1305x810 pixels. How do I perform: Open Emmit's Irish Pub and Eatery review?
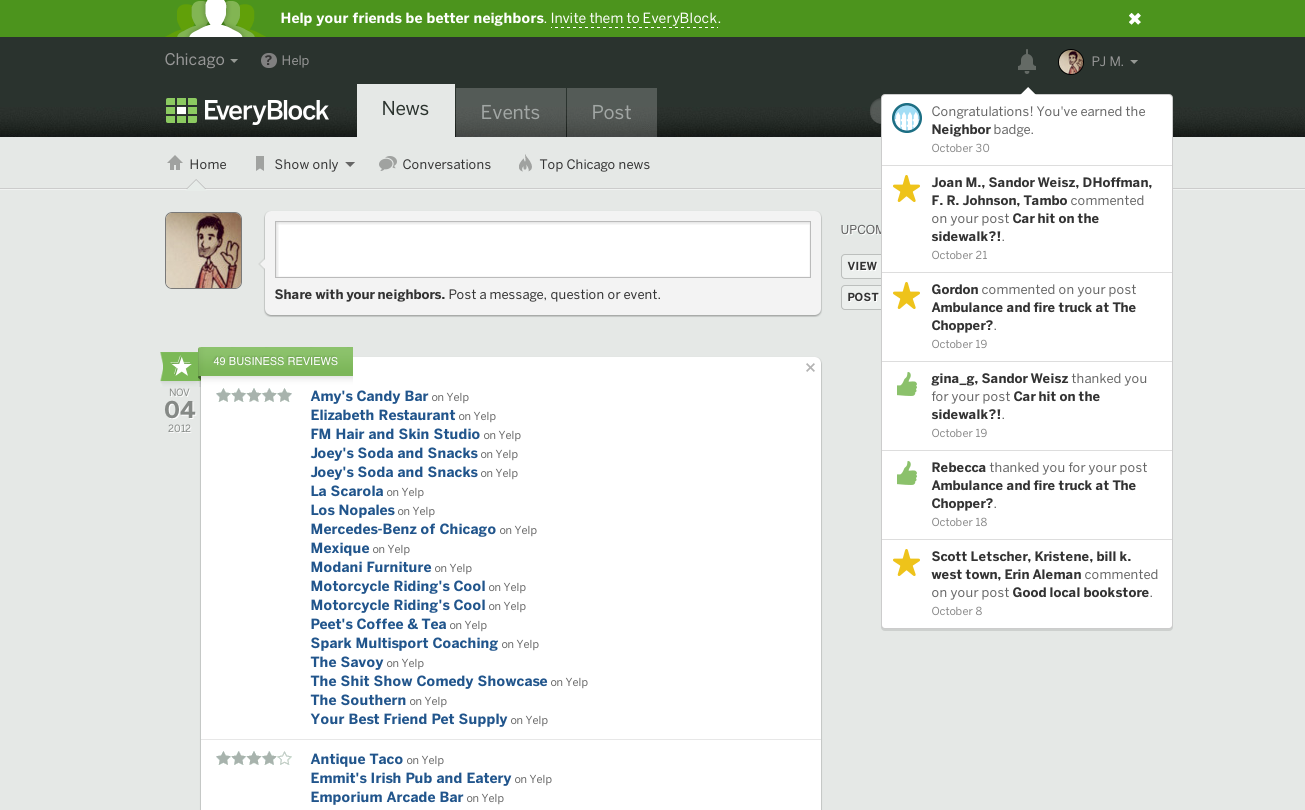(x=411, y=778)
